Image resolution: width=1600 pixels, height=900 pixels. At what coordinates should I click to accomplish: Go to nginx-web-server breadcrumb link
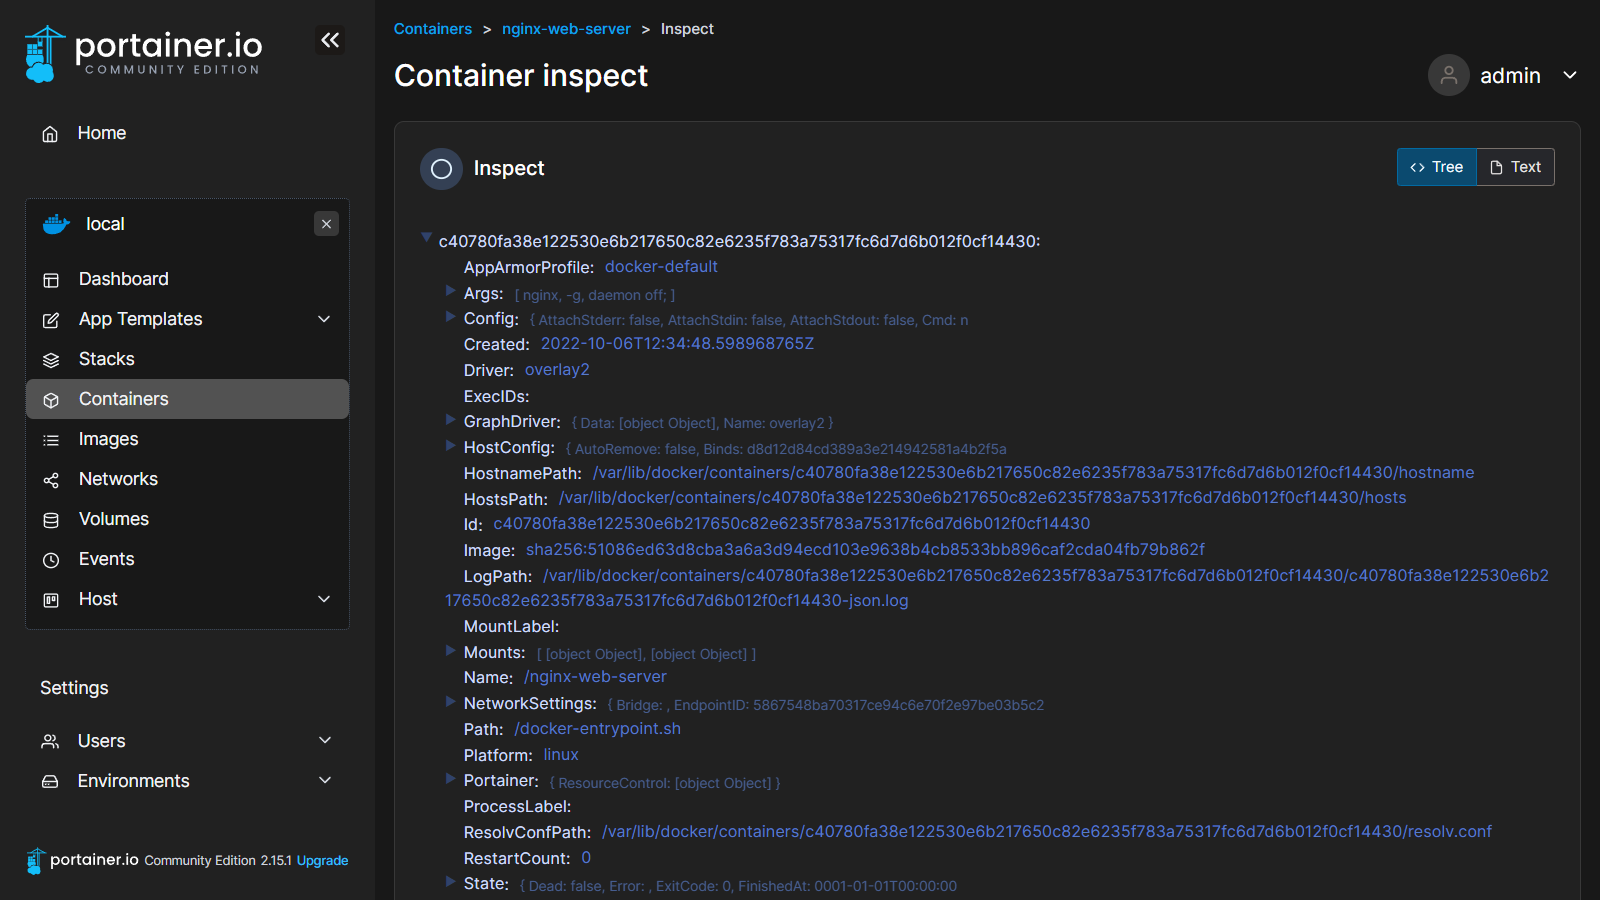click(x=566, y=29)
